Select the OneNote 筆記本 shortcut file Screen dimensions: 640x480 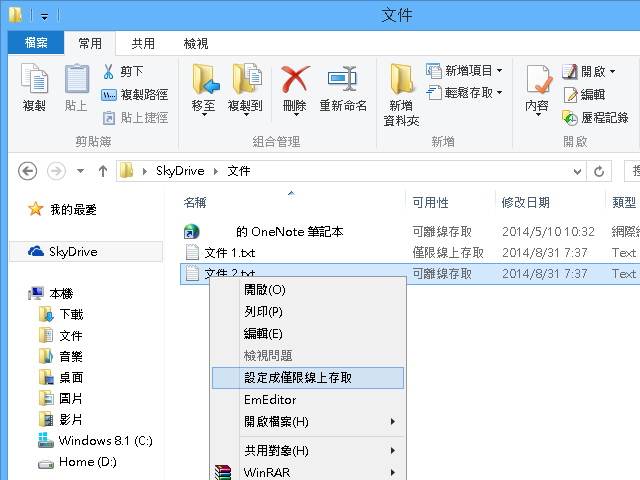point(263,232)
